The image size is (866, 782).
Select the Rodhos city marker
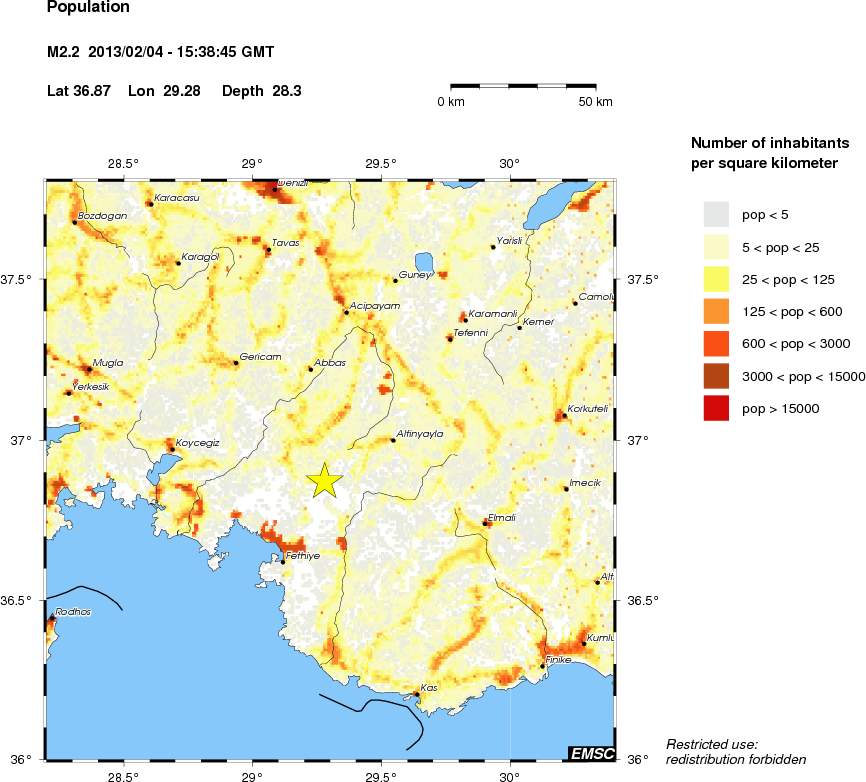(x=50, y=619)
